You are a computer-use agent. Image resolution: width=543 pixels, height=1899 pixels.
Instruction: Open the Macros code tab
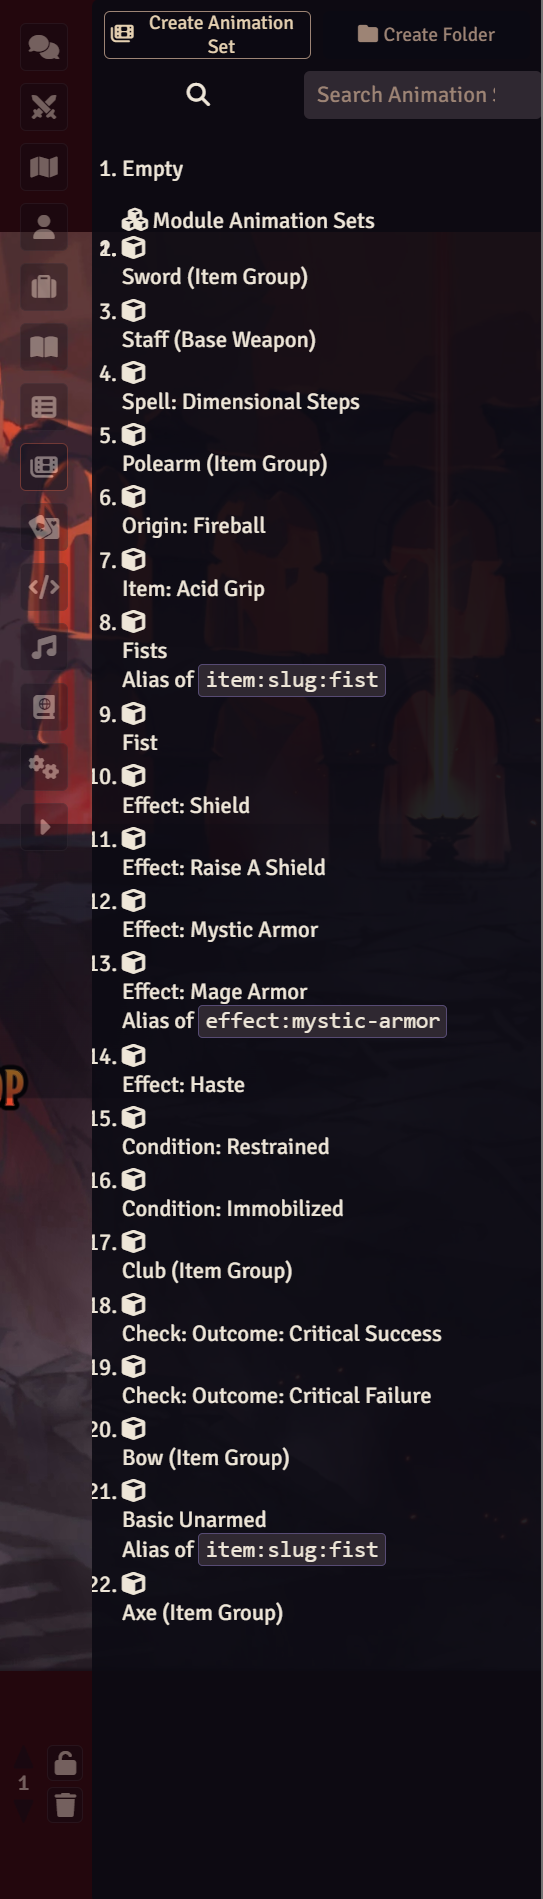pyautogui.click(x=44, y=587)
